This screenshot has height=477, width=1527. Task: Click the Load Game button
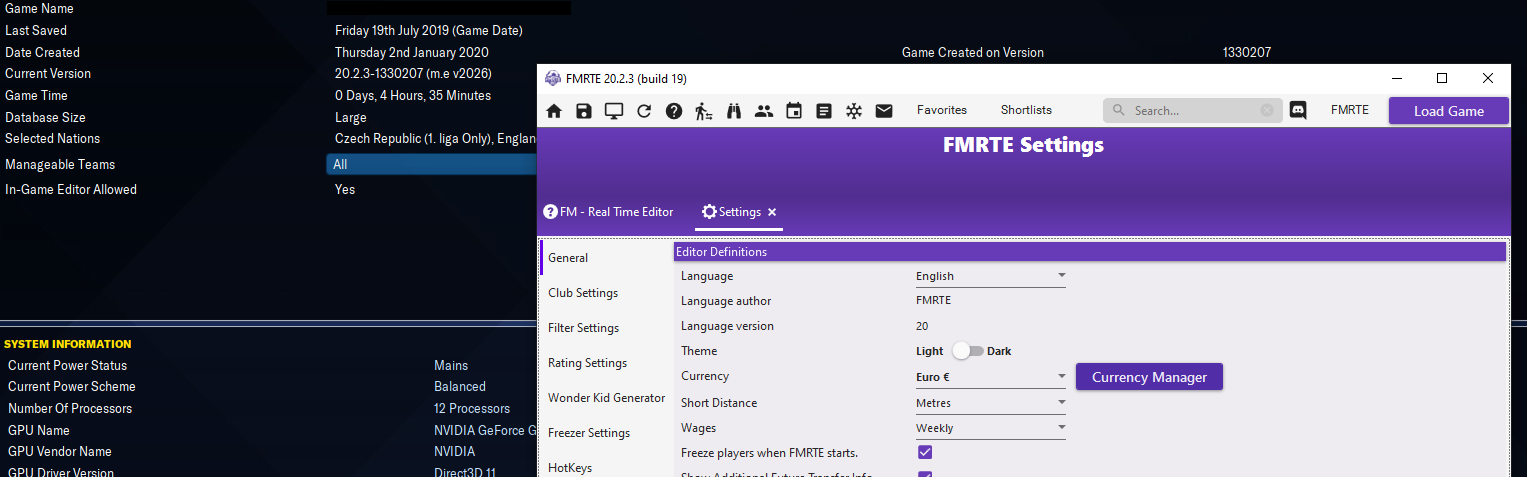point(1448,111)
